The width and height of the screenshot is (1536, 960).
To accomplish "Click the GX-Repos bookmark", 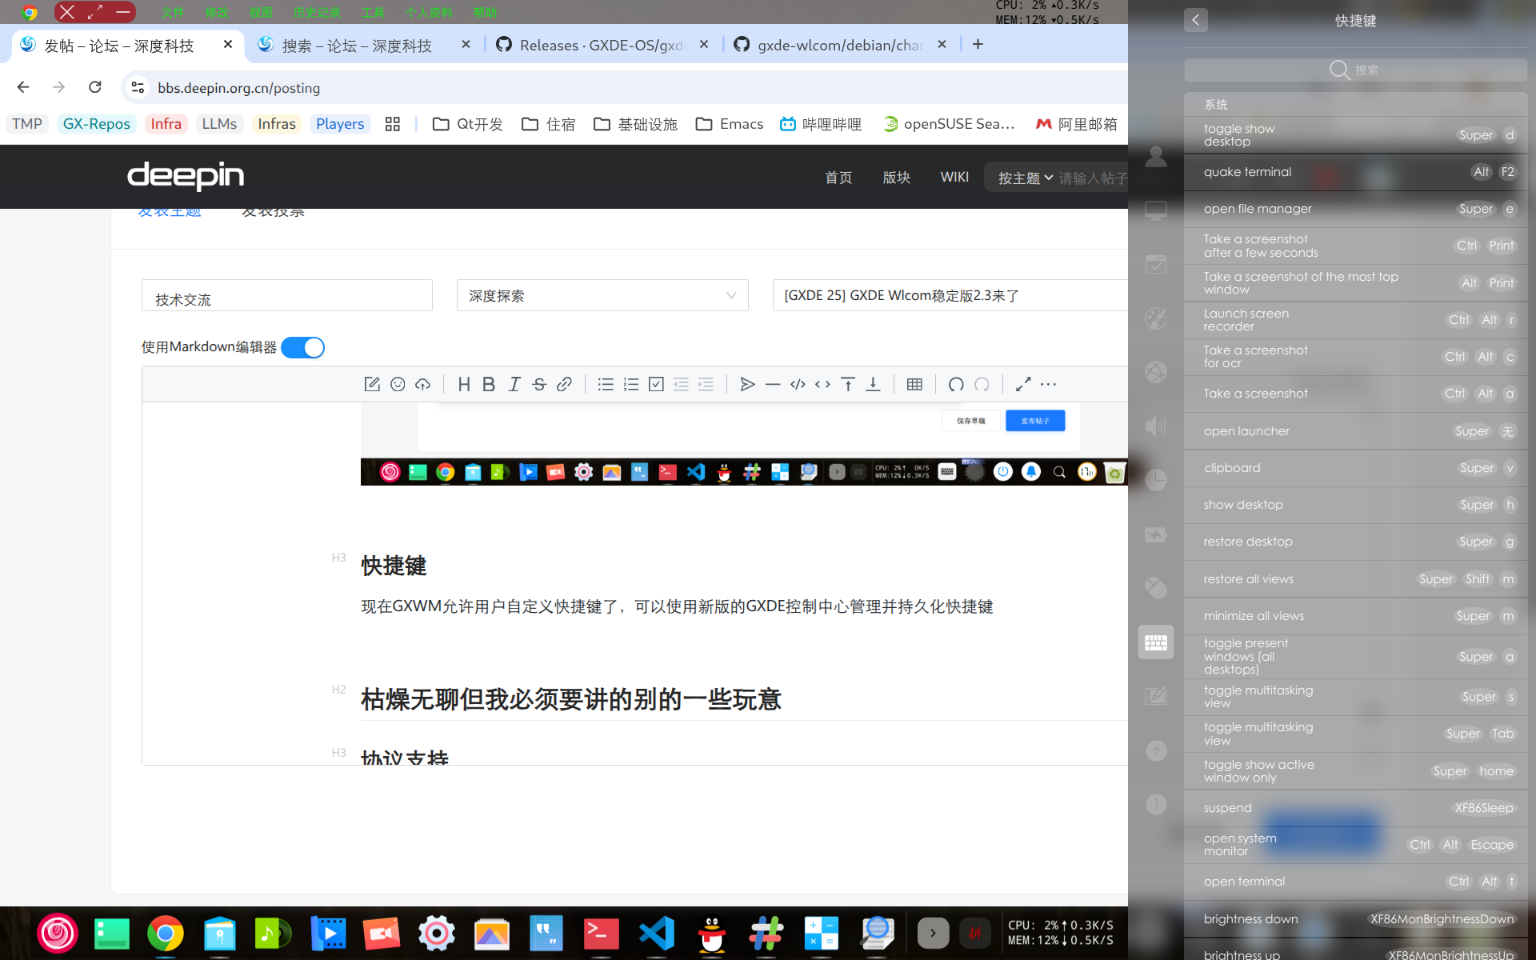I will pos(96,124).
